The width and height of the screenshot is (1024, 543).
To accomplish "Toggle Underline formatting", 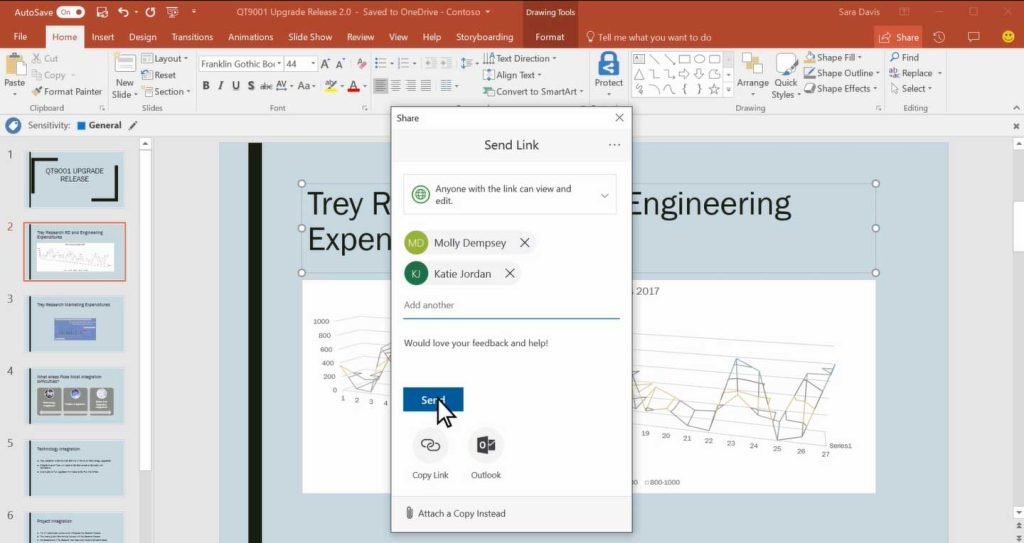I will (236, 86).
